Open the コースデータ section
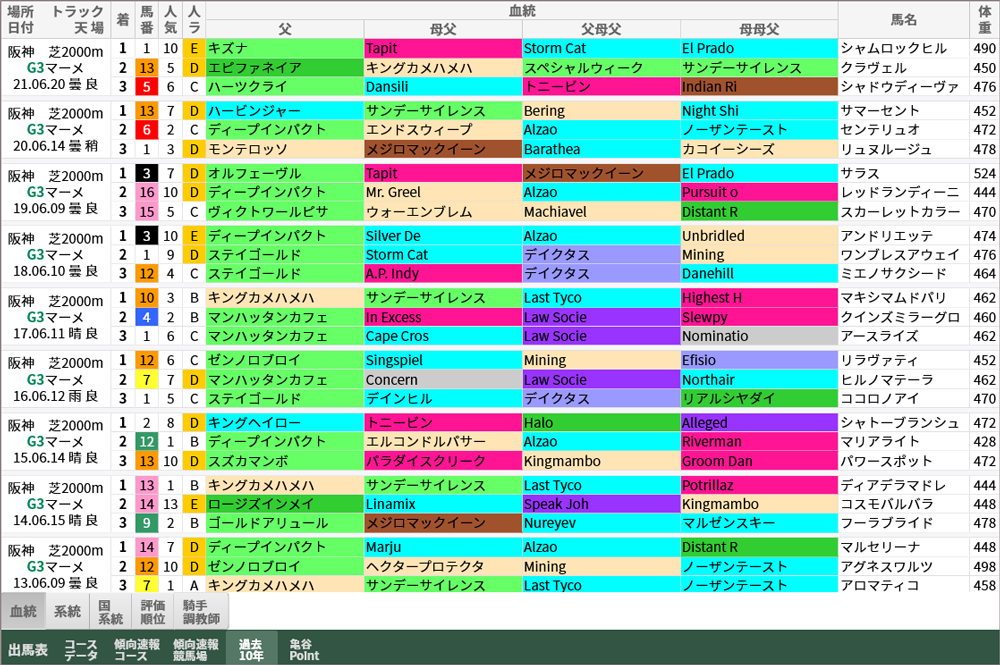 pos(79,648)
